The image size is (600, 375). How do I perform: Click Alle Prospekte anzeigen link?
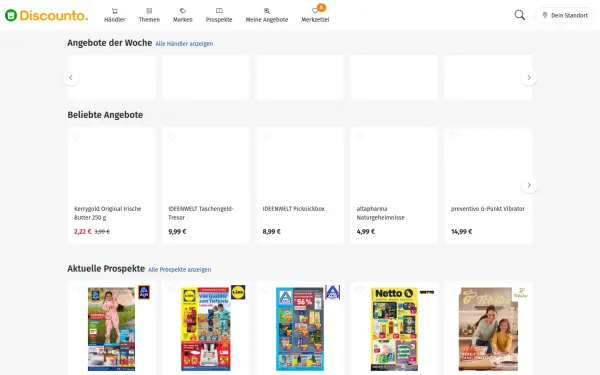pyautogui.click(x=179, y=269)
